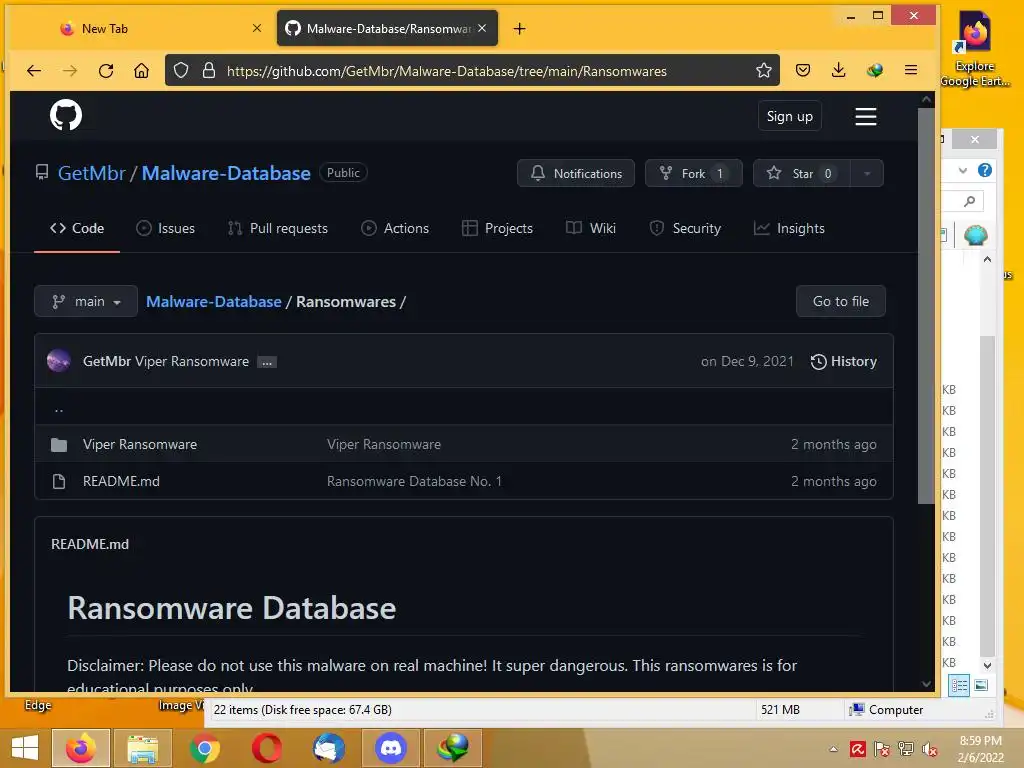This screenshot has height=768, width=1024.
Task: Go back with the browser back arrow
Action: 34,71
